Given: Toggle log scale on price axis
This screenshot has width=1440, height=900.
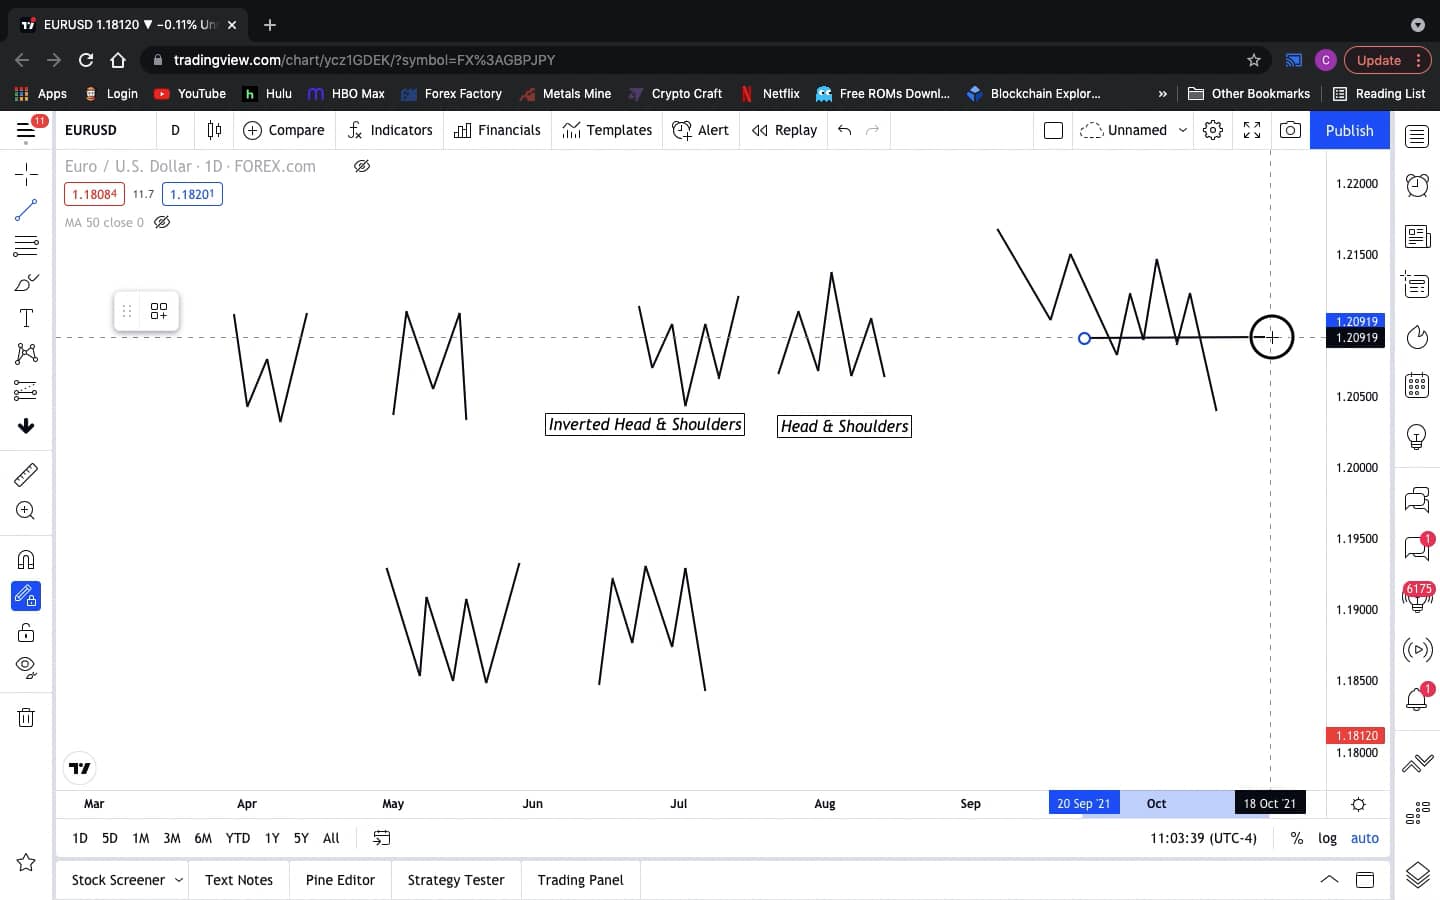Looking at the screenshot, I should 1327,838.
